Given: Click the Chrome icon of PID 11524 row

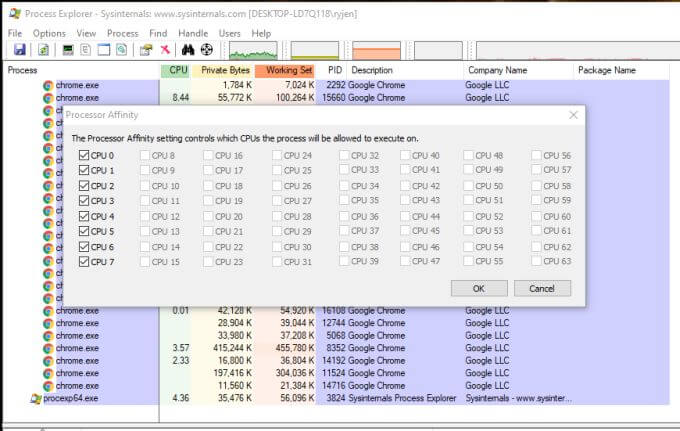Looking at the screenshot, I should [48, 373].
